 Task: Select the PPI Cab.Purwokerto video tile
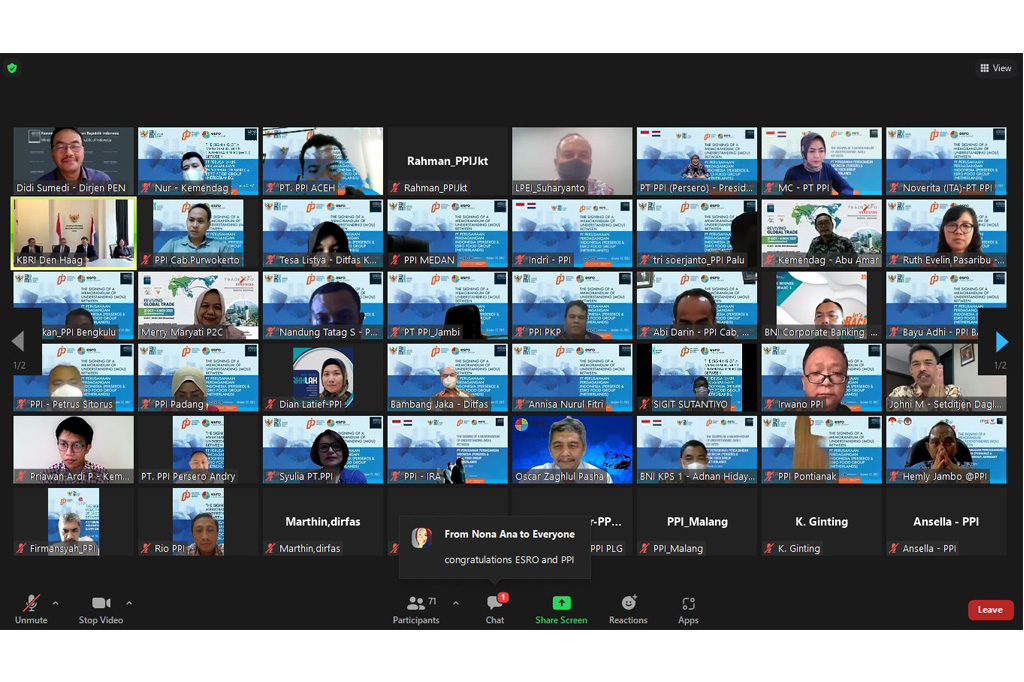click(x=198, y=233)
